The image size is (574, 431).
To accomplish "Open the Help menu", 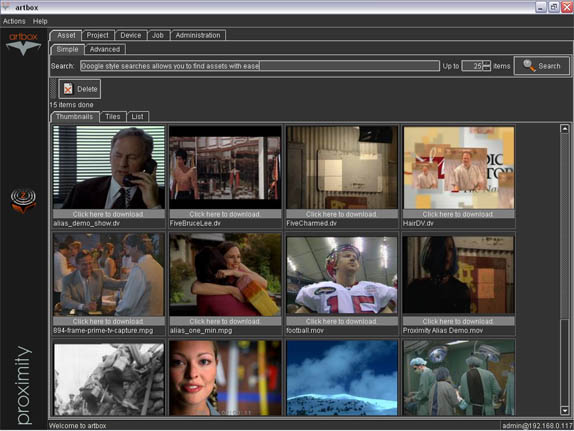I will 40,21.
